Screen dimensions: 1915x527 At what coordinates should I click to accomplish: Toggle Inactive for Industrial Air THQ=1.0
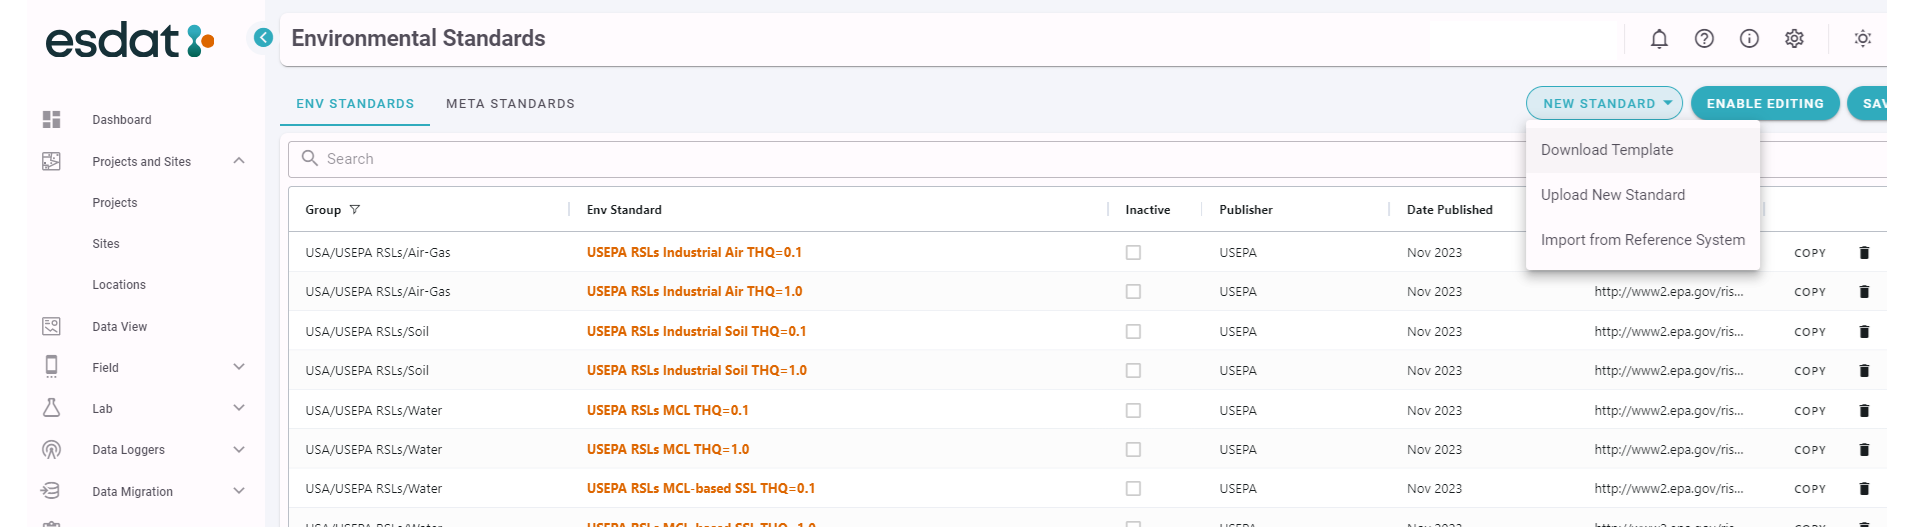tap(1133, 292)
